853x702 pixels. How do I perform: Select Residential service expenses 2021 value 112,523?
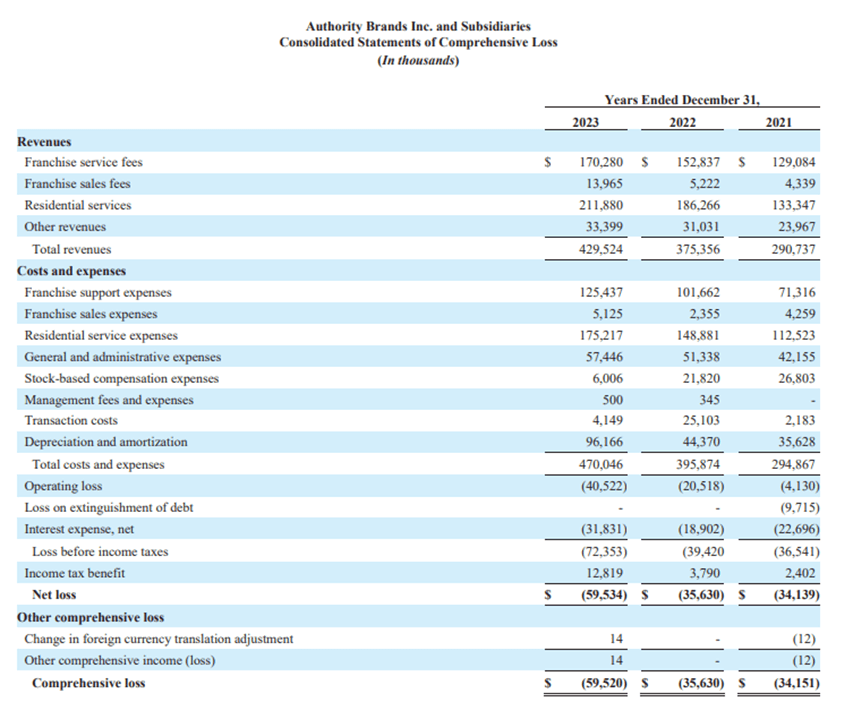pyautogui.click(x=794, y=336)
